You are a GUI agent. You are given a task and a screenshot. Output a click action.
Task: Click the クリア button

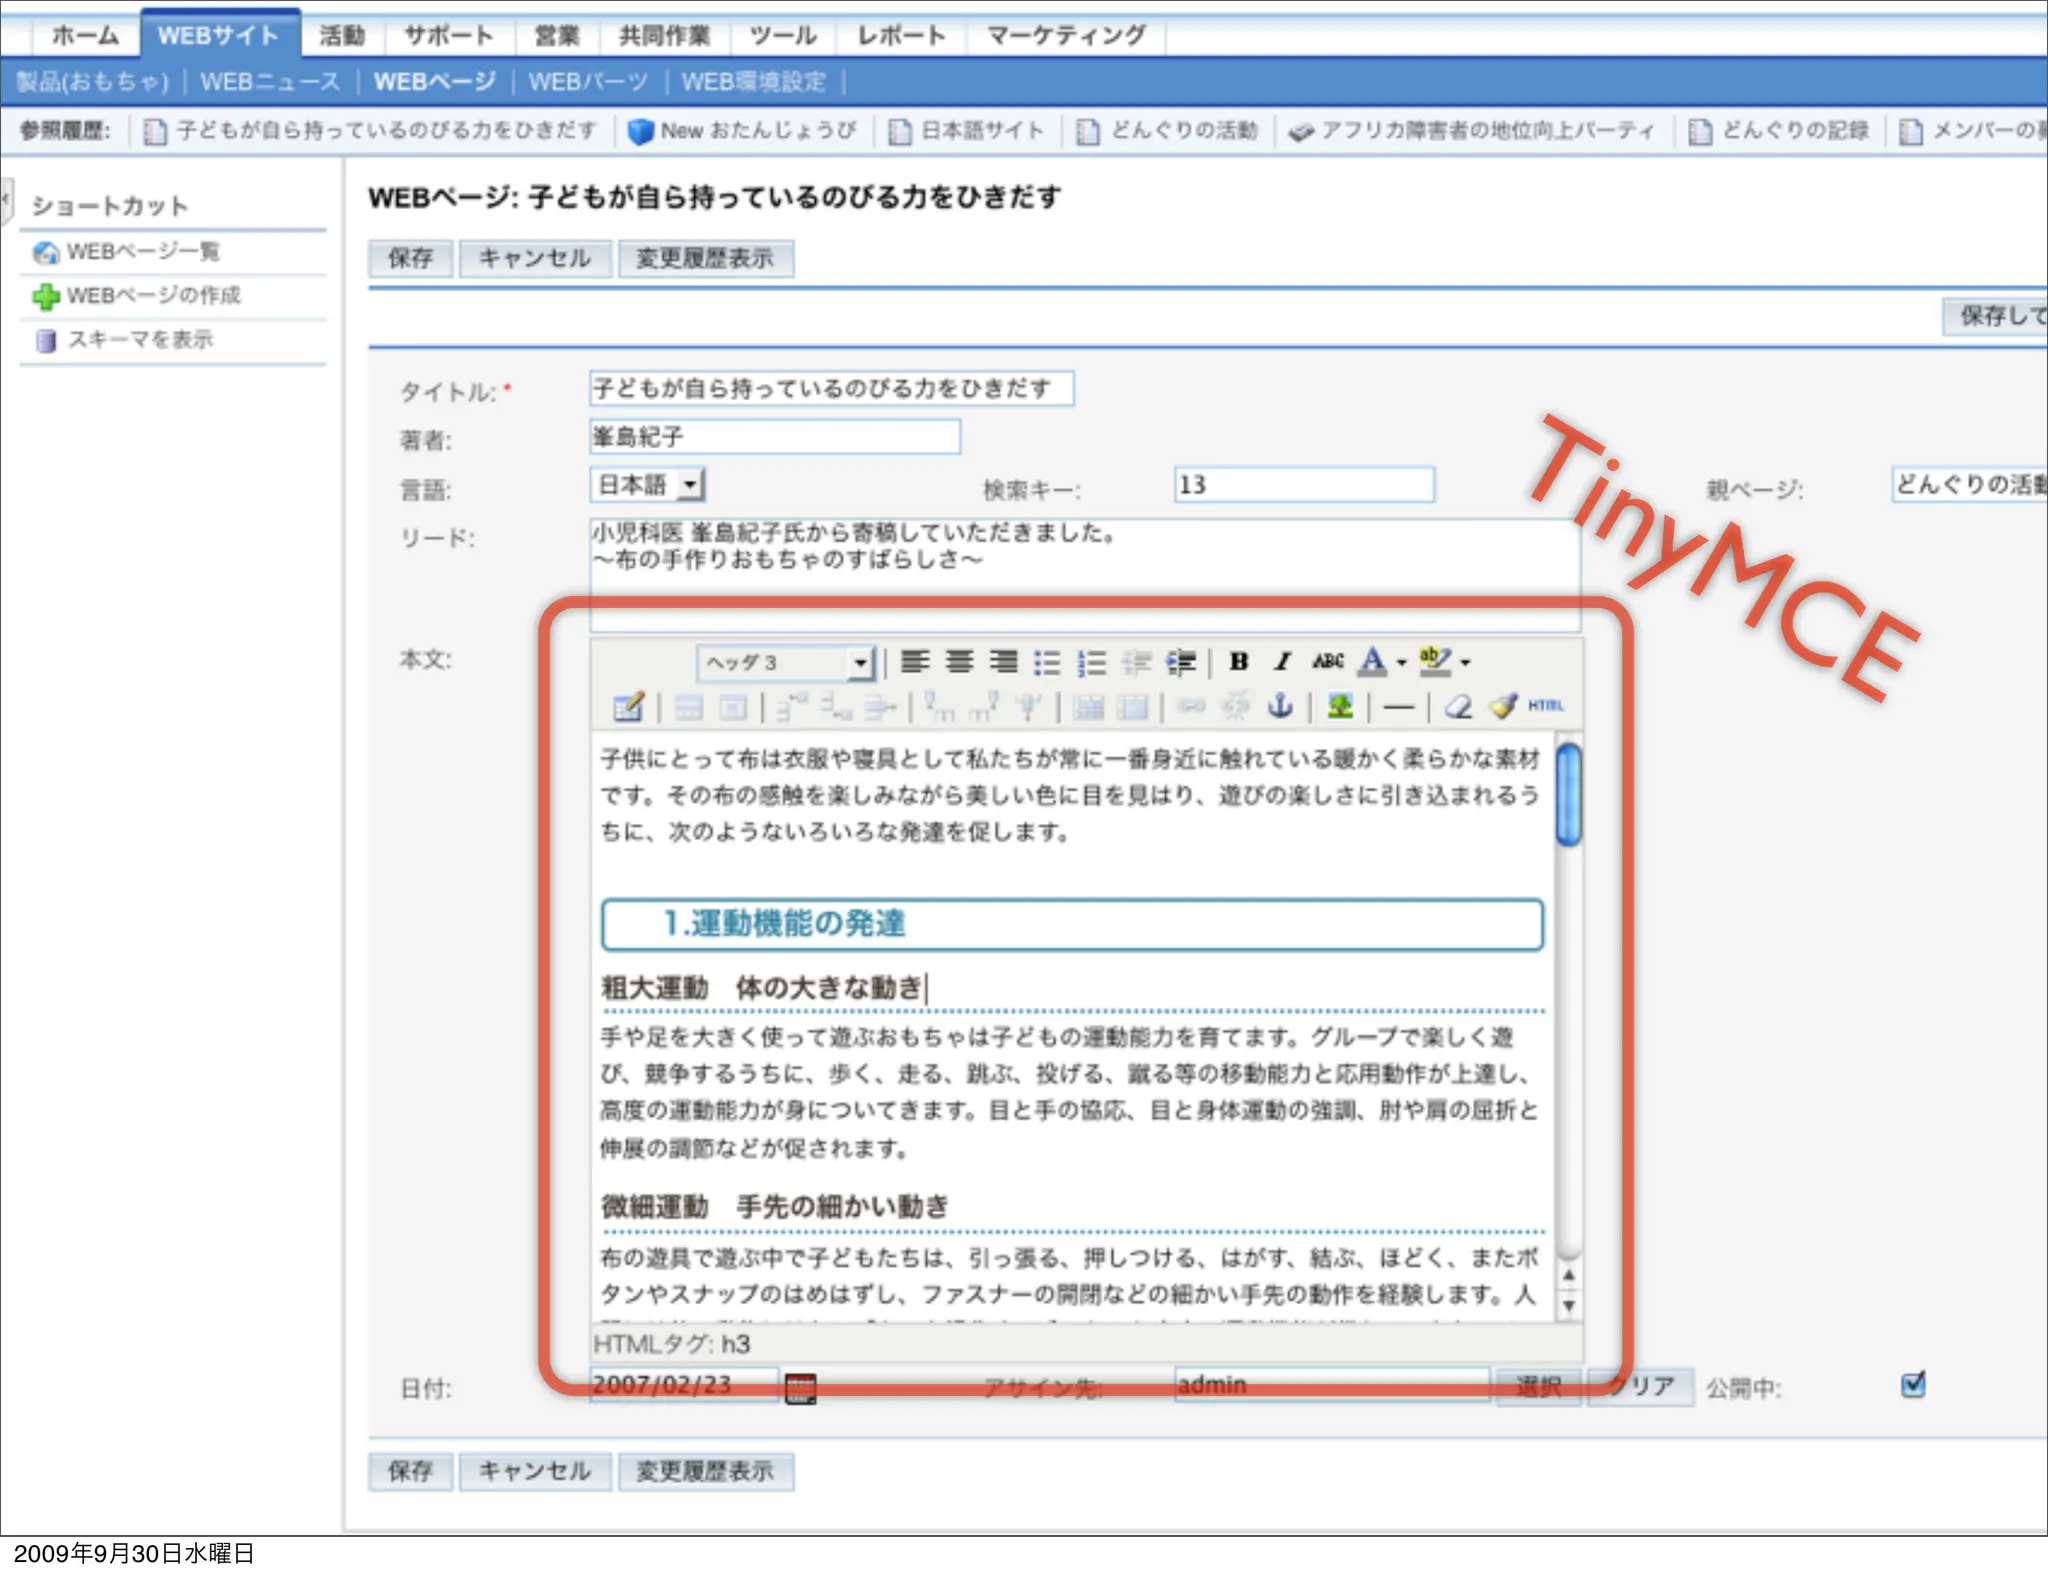1641,1386
